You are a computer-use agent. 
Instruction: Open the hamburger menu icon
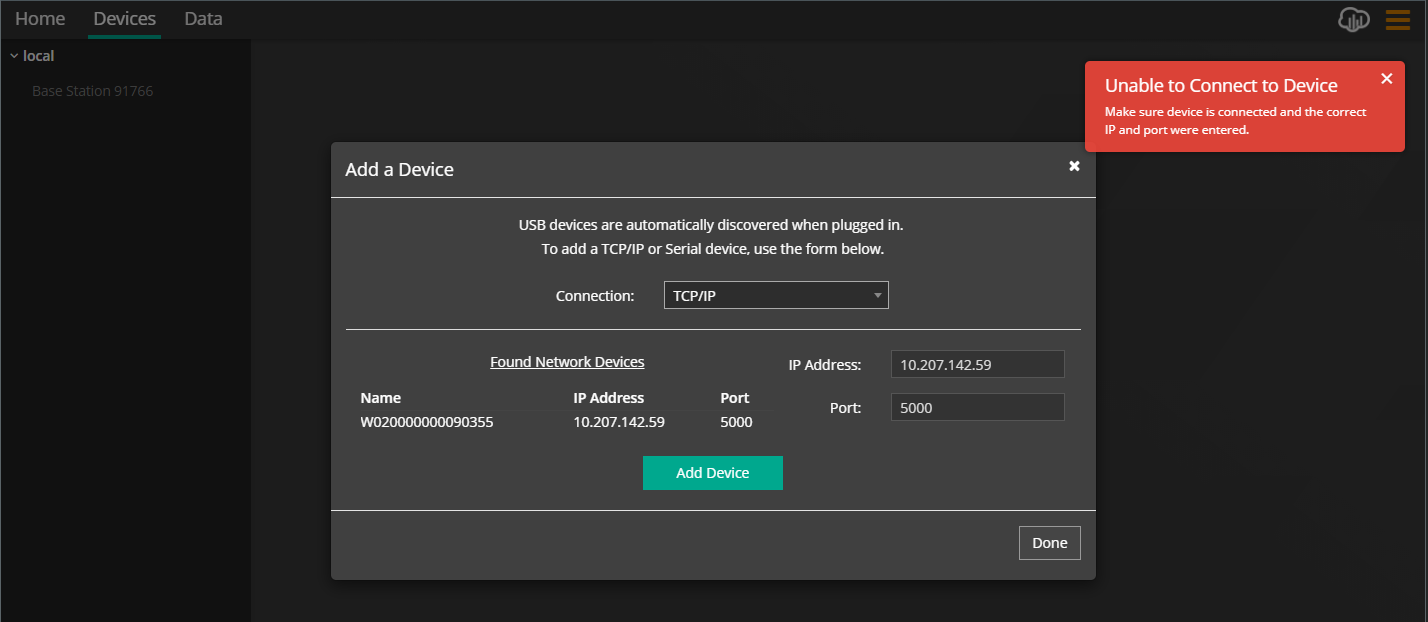pos(1397,19)
